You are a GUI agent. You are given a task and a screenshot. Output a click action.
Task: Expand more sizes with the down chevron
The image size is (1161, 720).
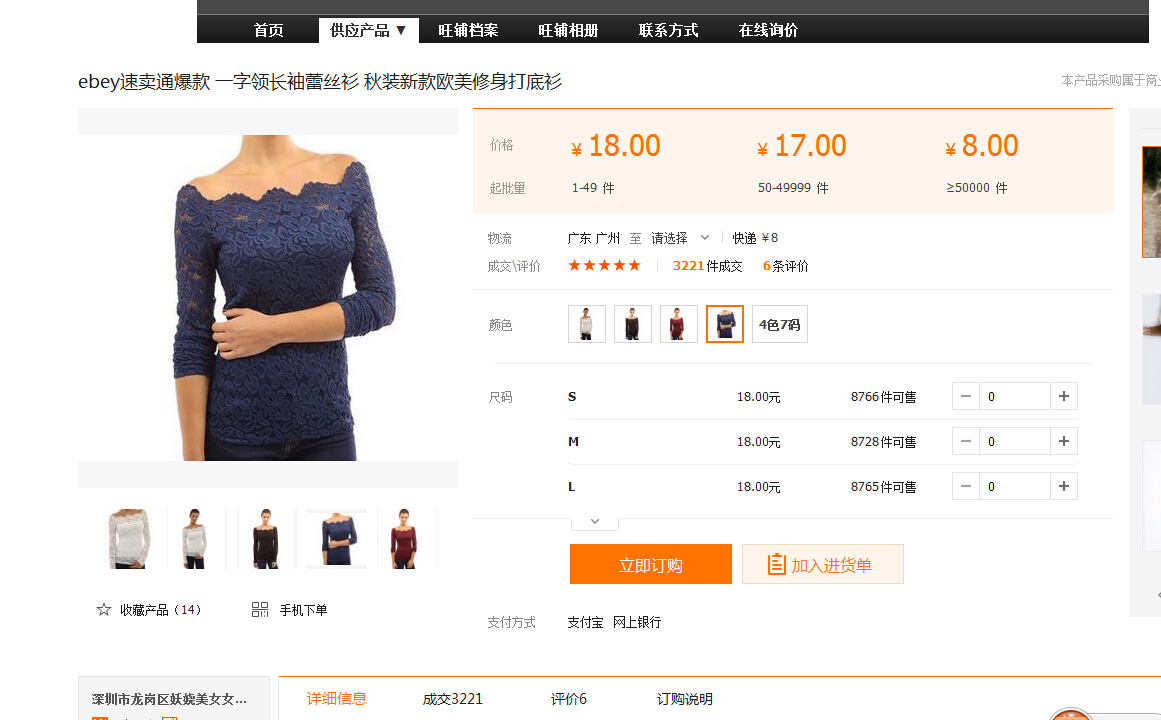pos(595,521)
